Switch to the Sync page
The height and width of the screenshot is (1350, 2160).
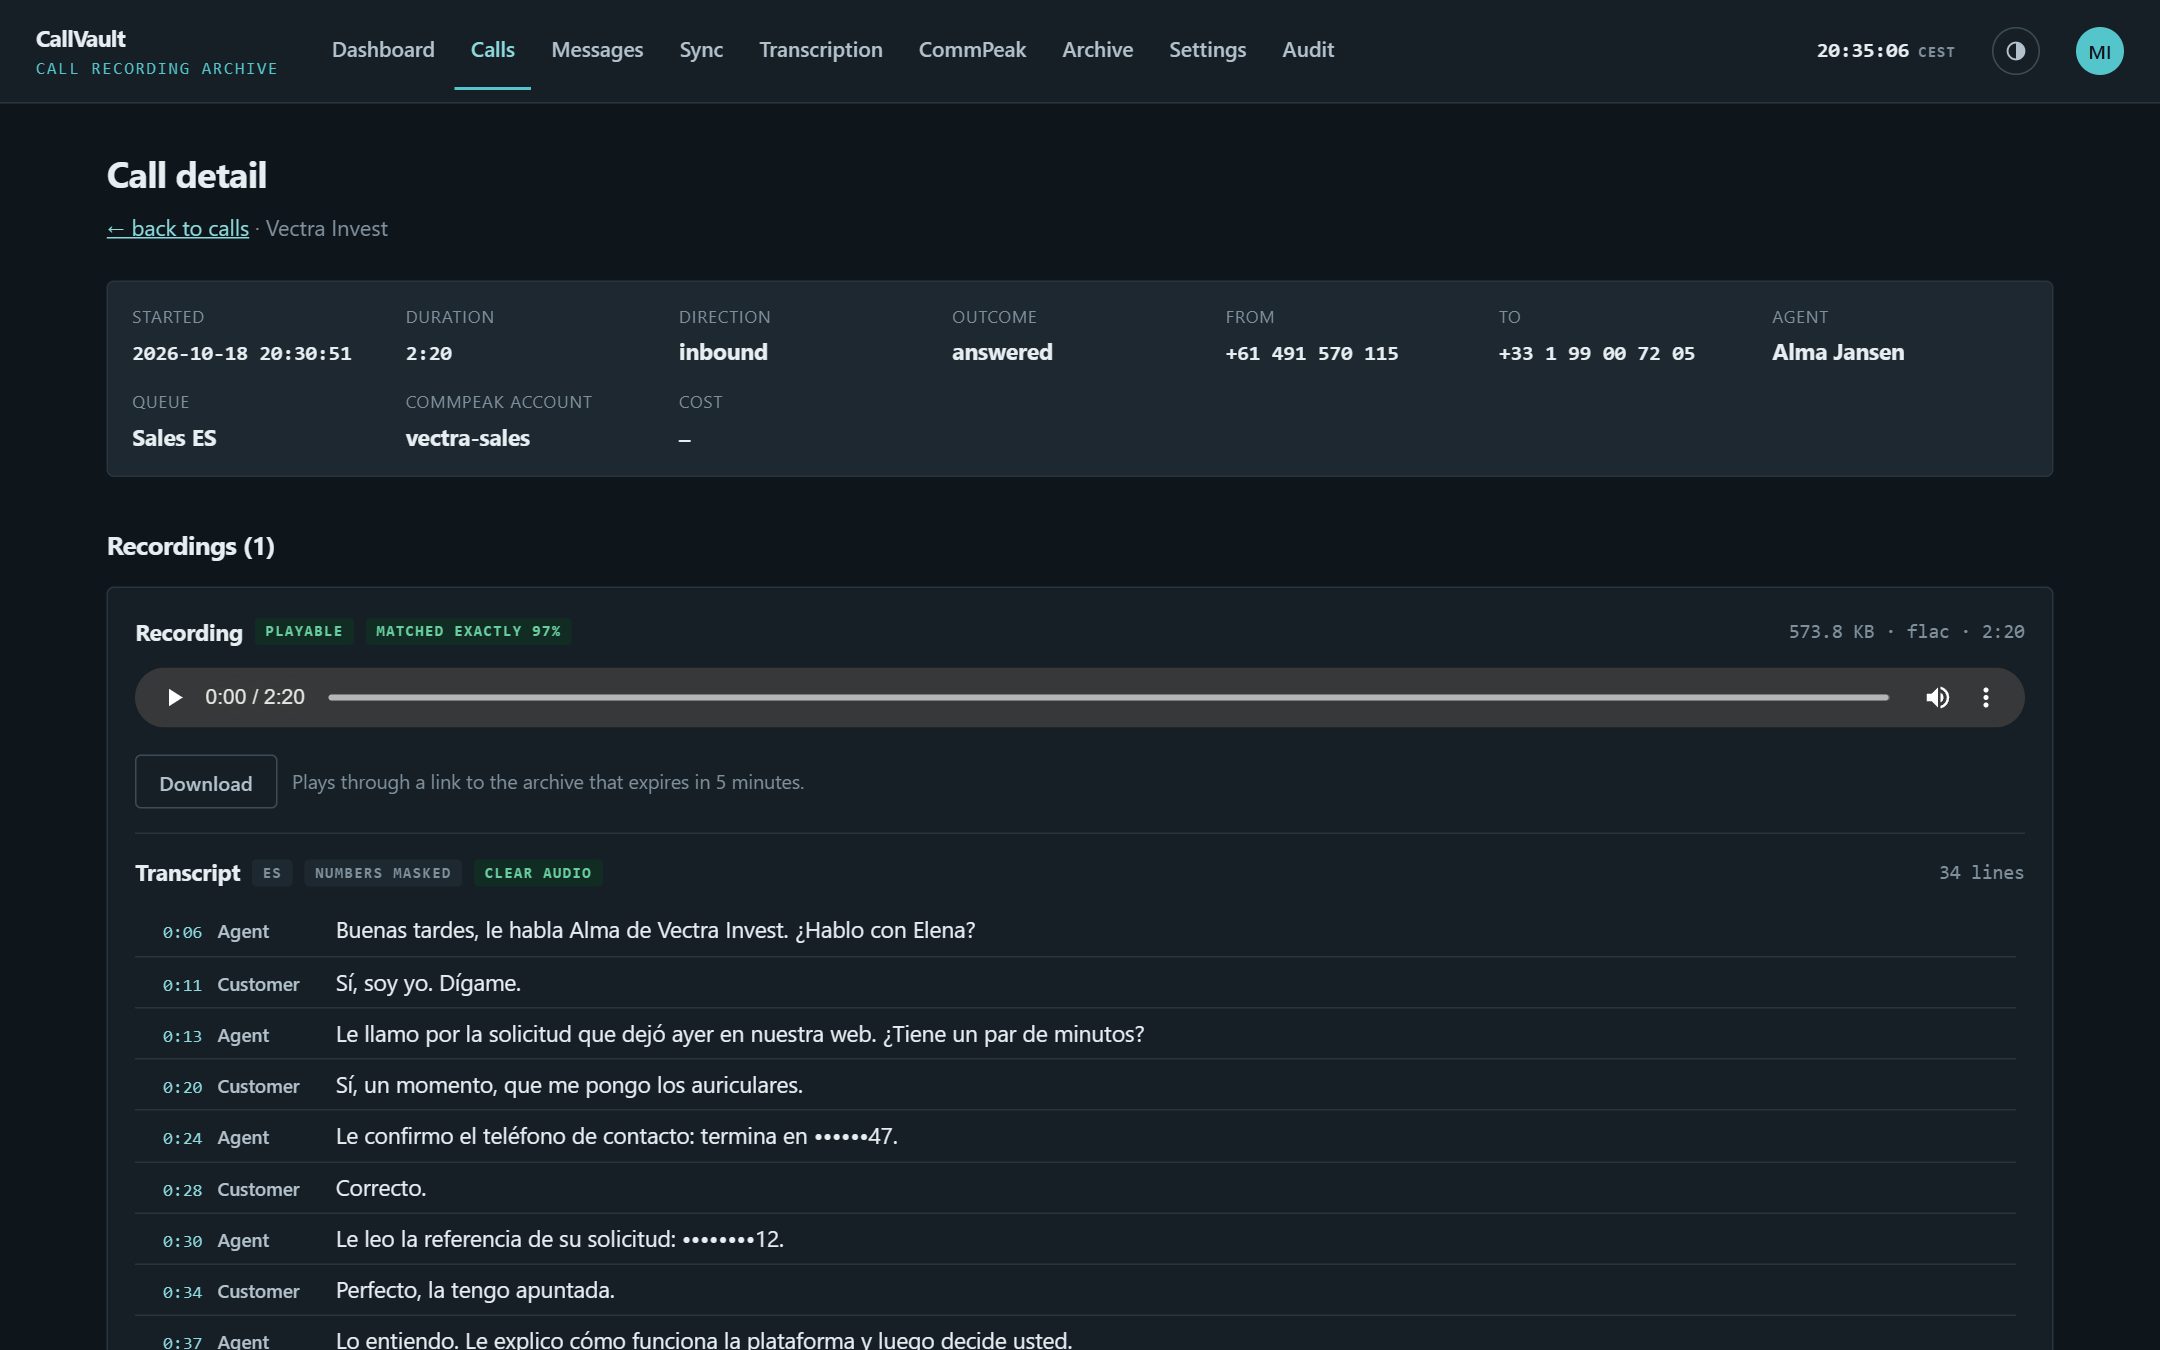(x=701, y=50)
